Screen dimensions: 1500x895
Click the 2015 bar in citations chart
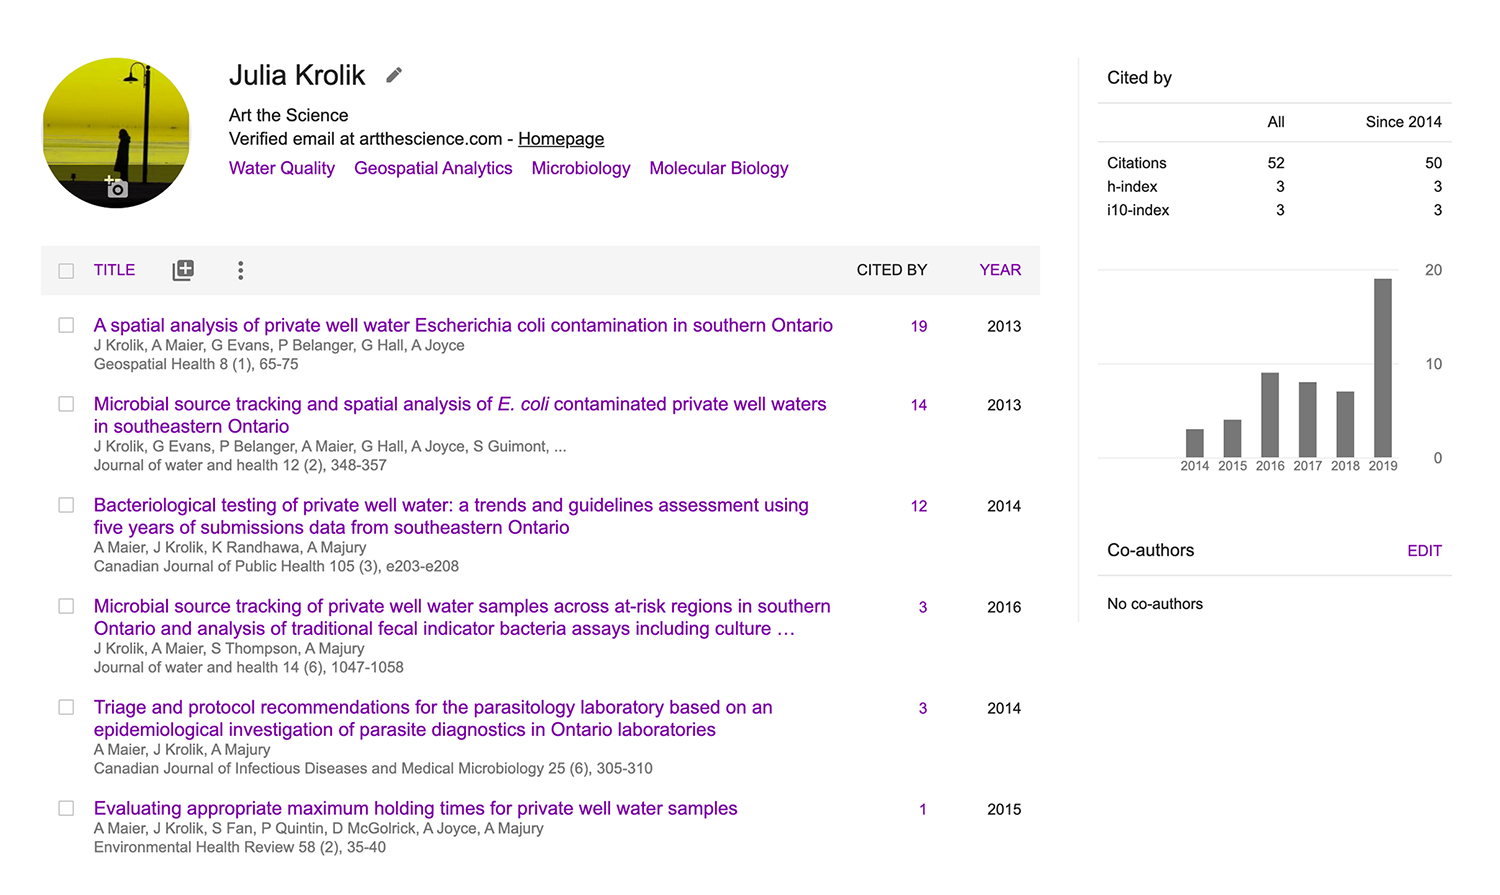click(1233, 438)
